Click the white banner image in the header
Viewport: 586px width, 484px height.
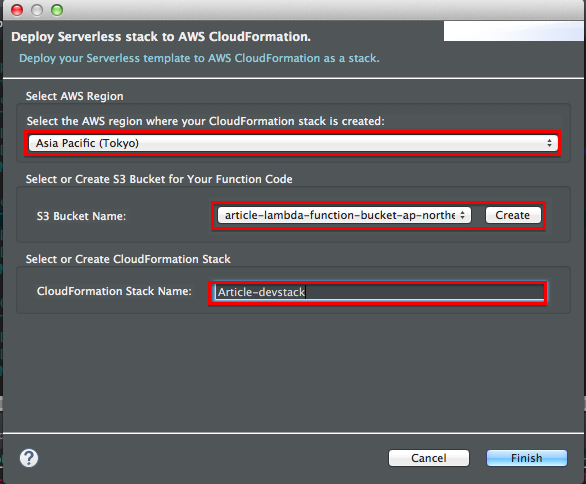pos(513,31)
